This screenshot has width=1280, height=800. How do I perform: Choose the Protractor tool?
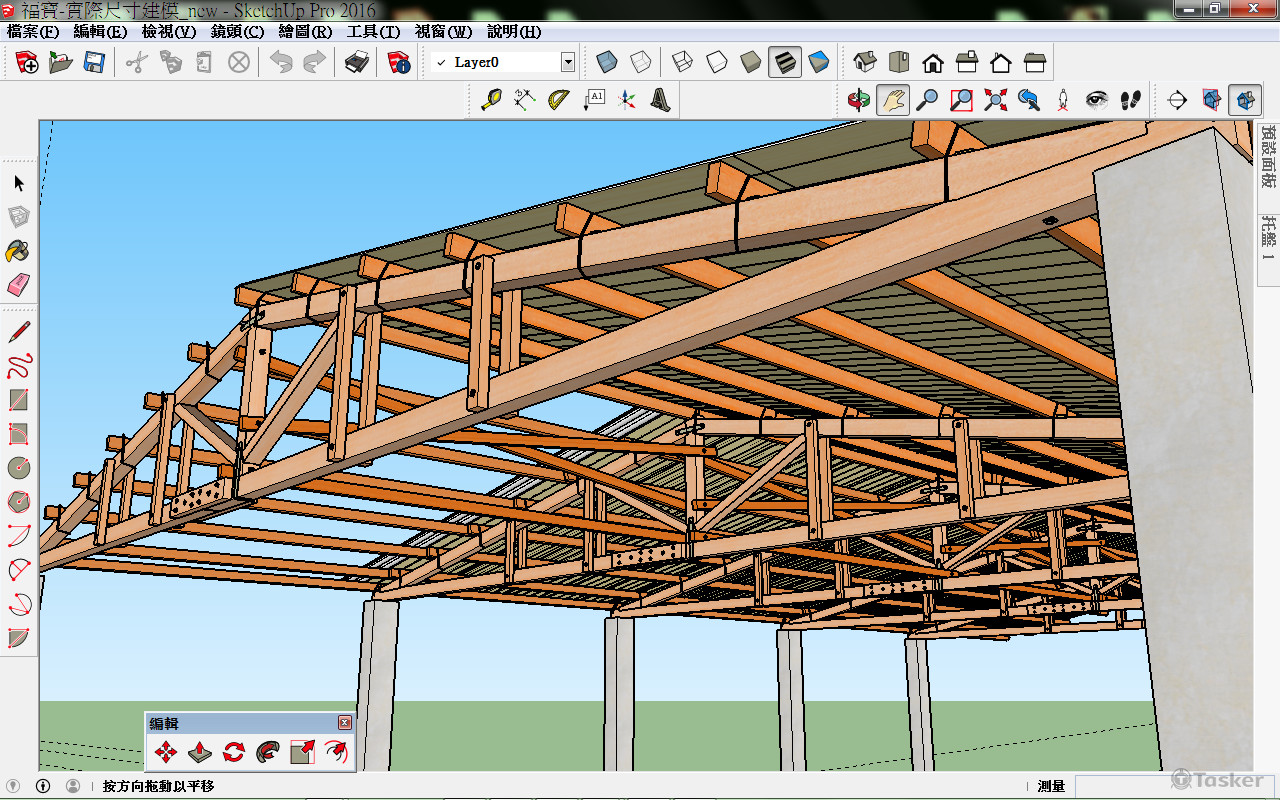tap(559, 99)
